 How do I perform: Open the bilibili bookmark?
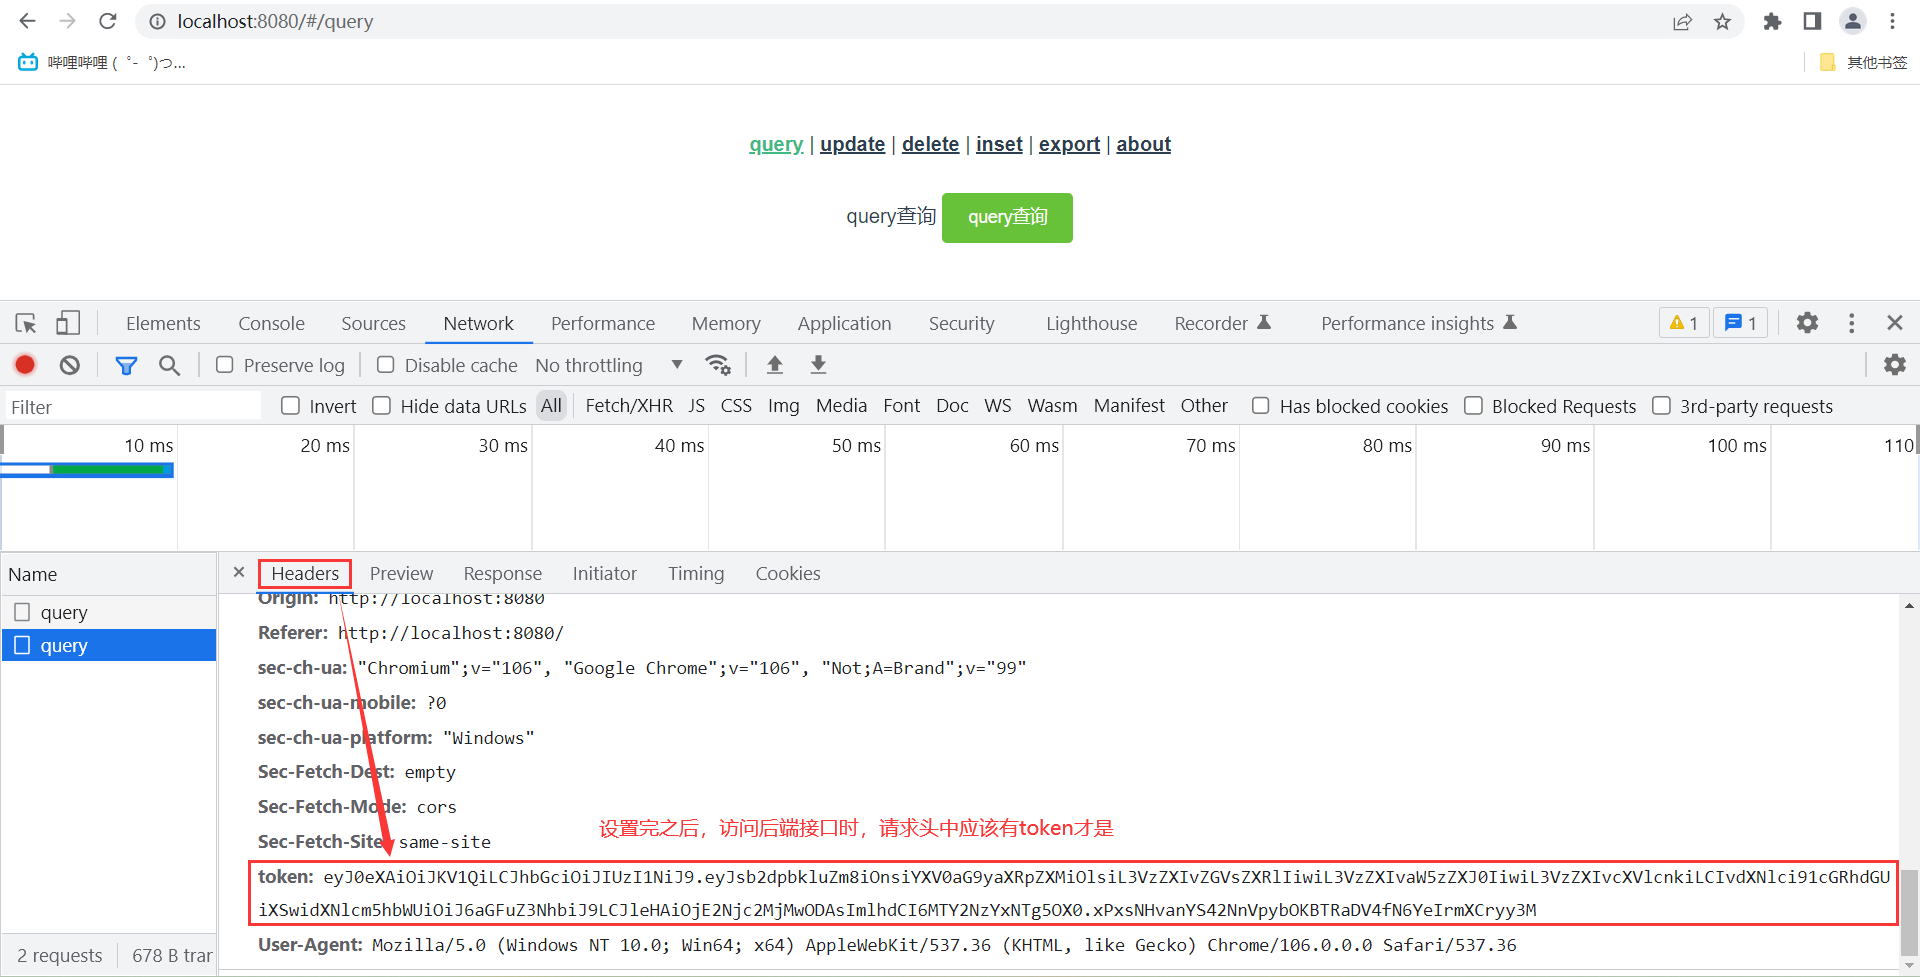tap(102, 62)
